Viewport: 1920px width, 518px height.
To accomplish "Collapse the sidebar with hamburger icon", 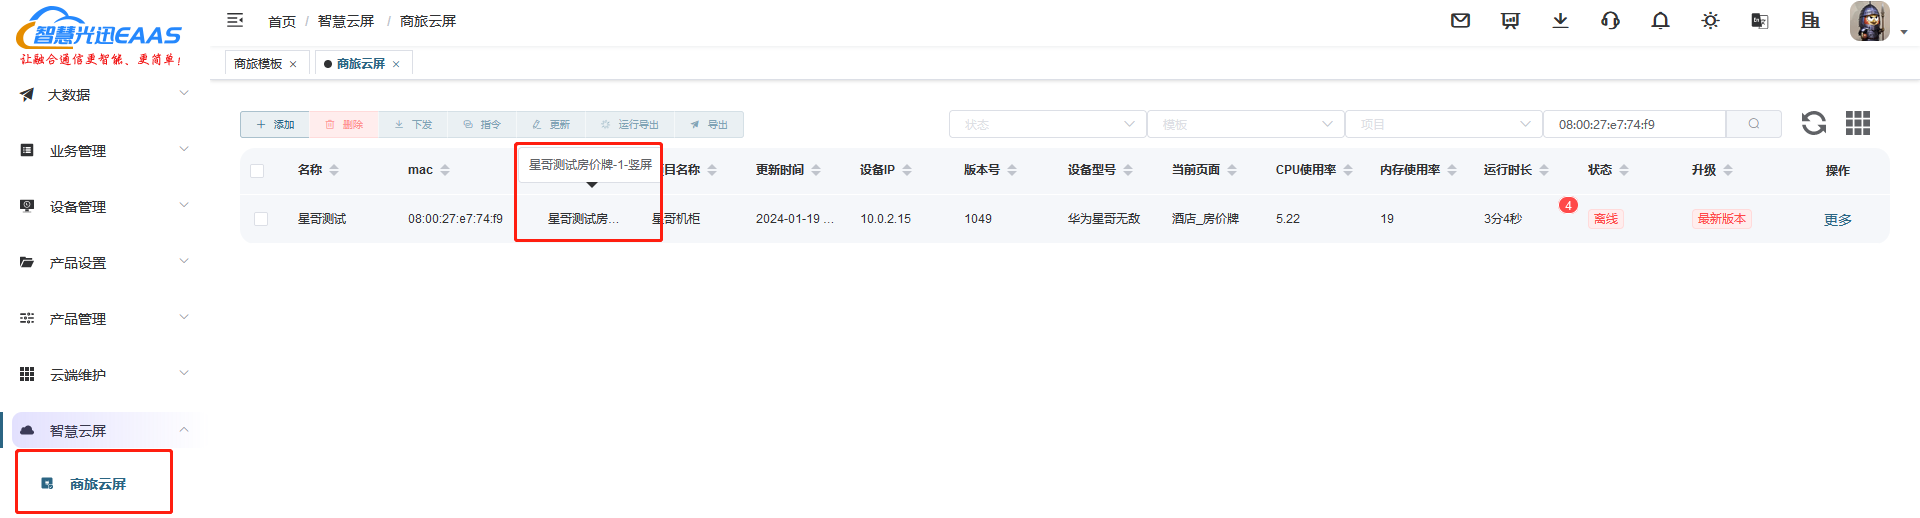I will click(x=235, y=20).
